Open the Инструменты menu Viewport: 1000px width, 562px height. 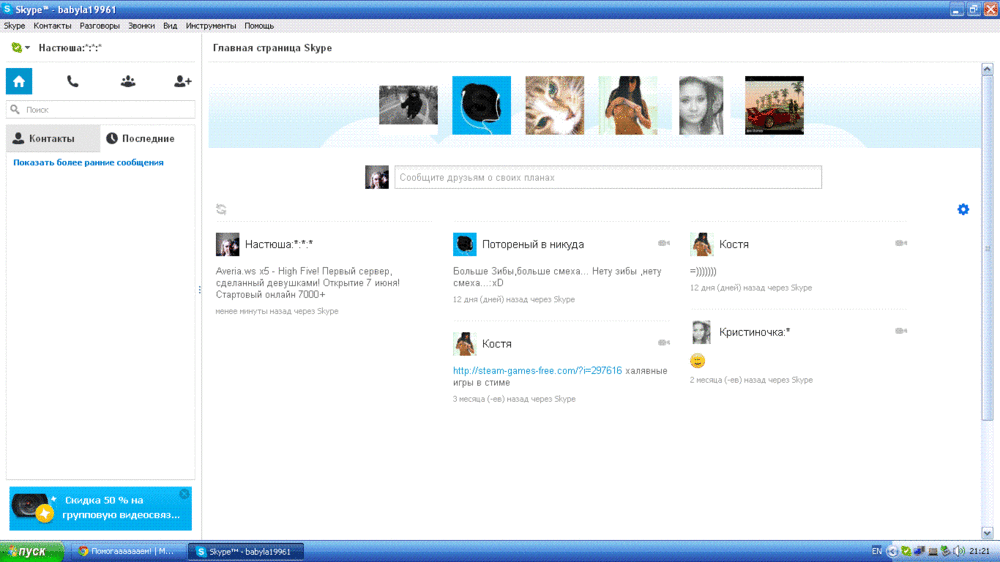[x=210, y=26]
